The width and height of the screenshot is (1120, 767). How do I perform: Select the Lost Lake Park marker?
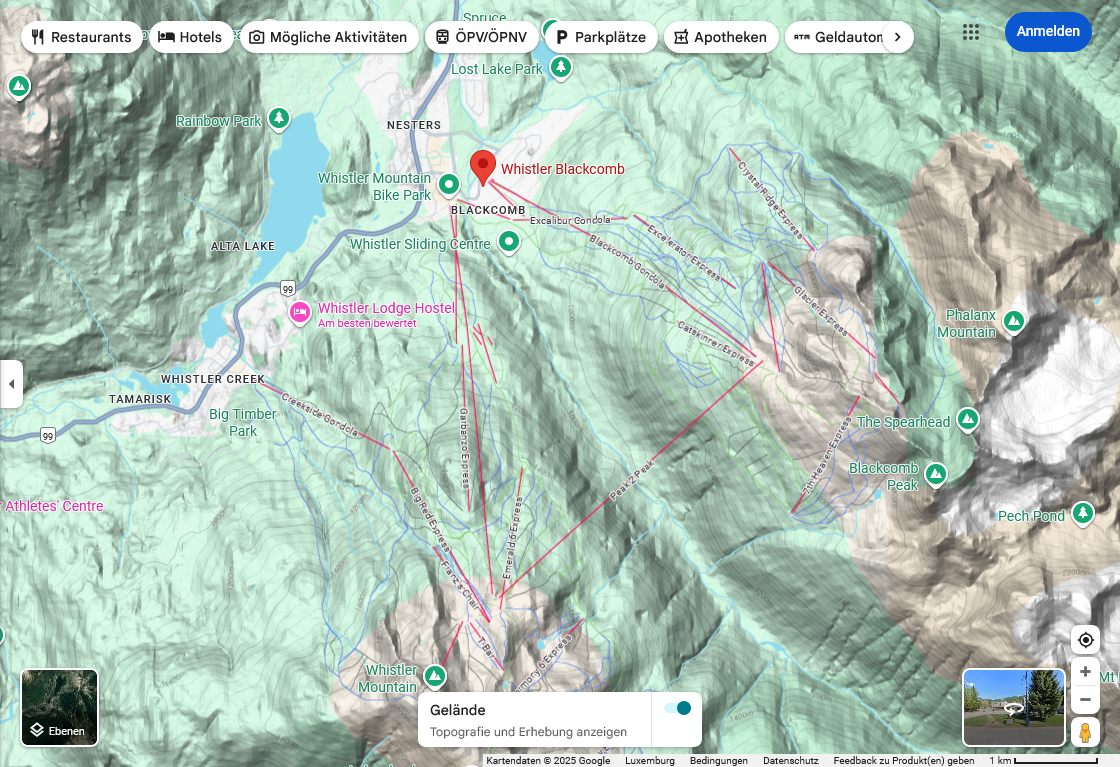click(561, 69)
